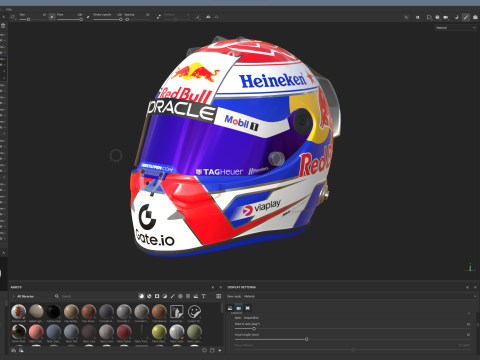The image size is (480, 360).
Task: Filter assets by brushes icon
Action: pyautogui.click(x=173, y=296)
